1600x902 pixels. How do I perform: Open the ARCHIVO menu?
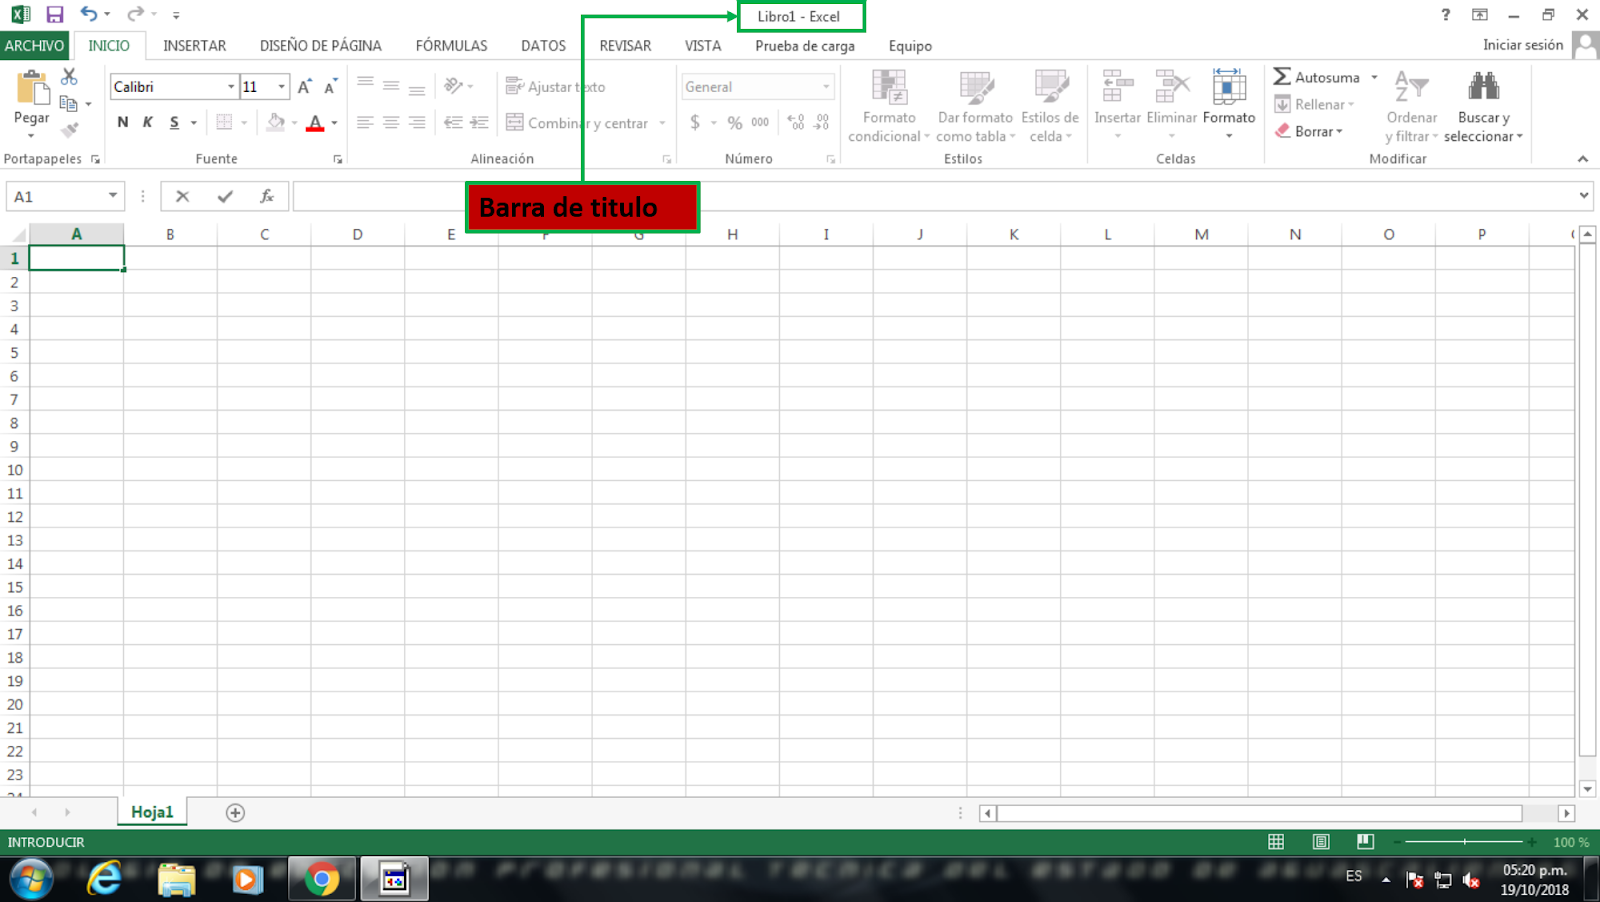point(35,45)
